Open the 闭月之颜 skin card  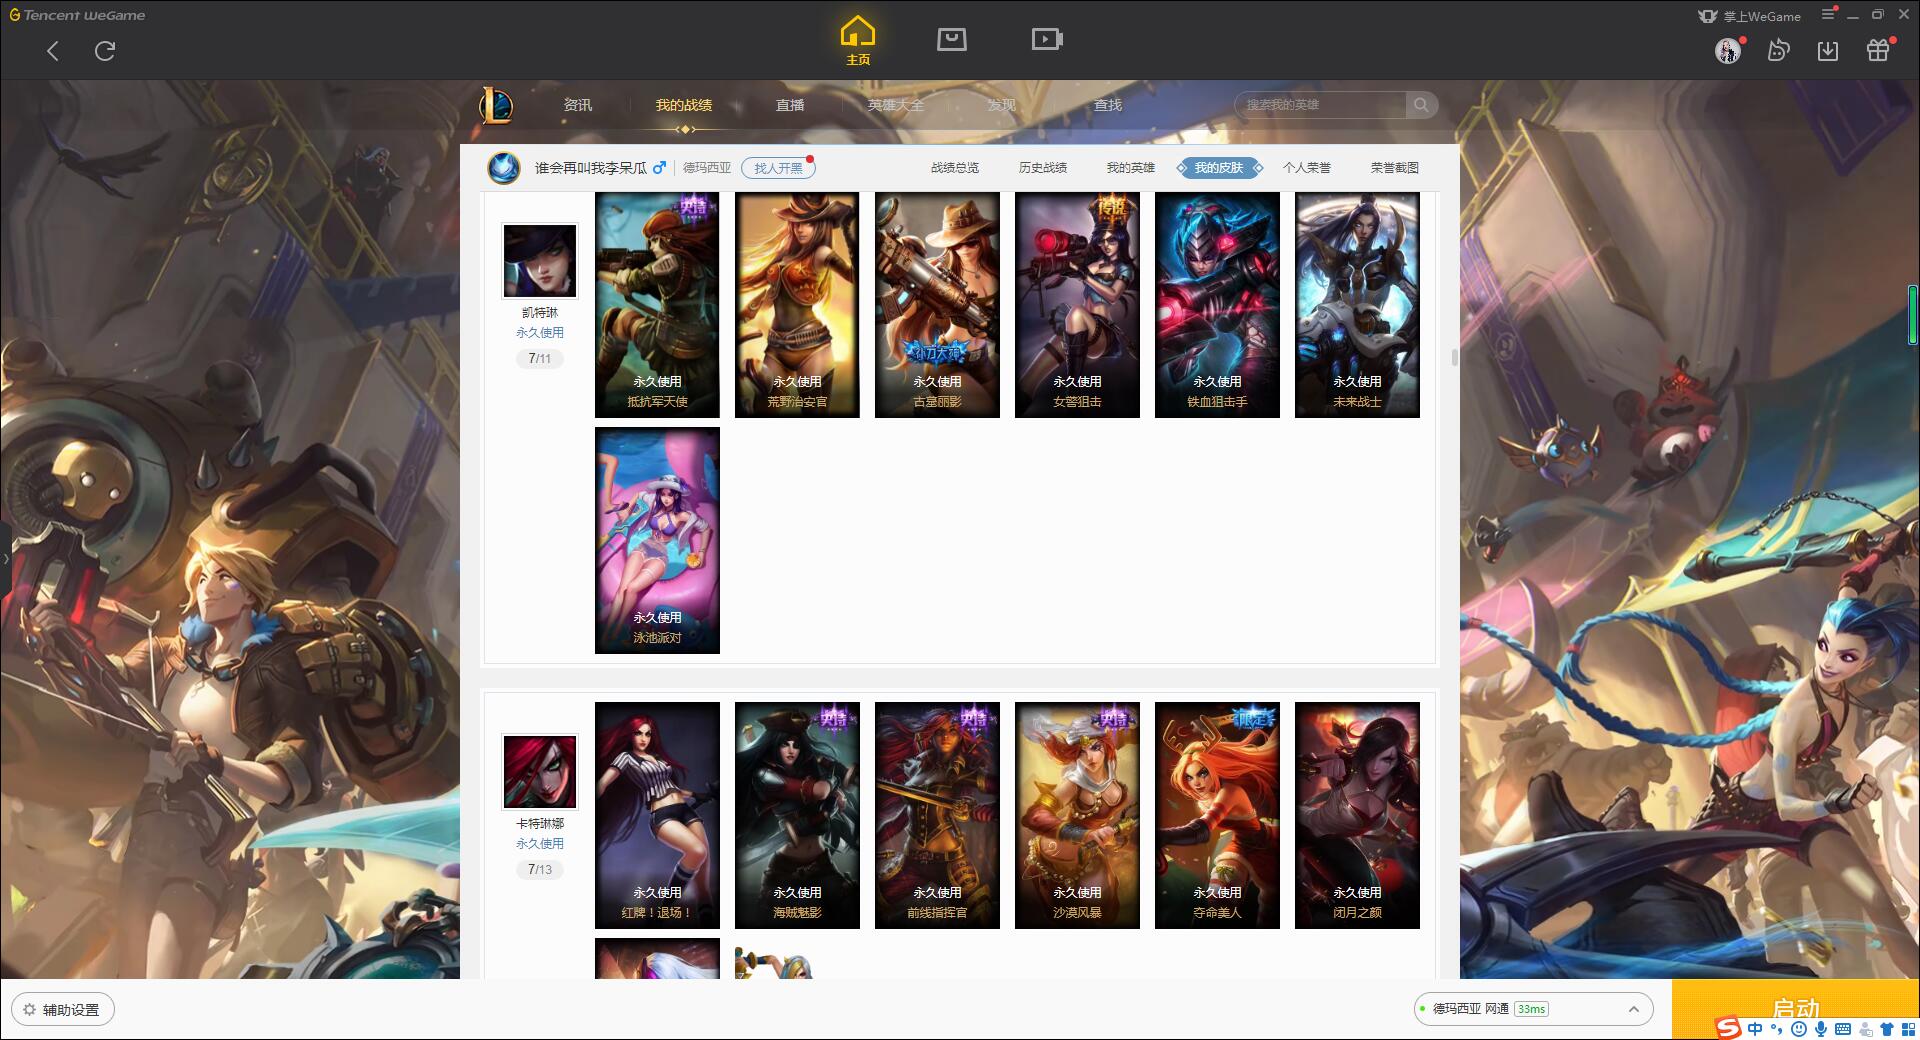click(x=1357, y=815)
